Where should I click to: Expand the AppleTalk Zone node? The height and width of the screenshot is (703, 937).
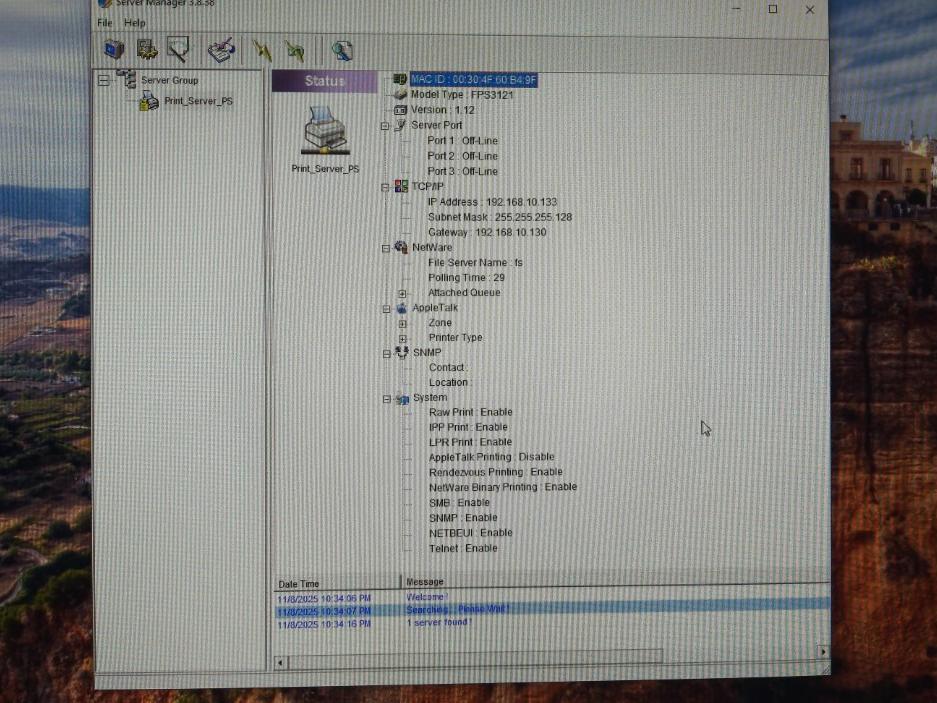point(403,323)
